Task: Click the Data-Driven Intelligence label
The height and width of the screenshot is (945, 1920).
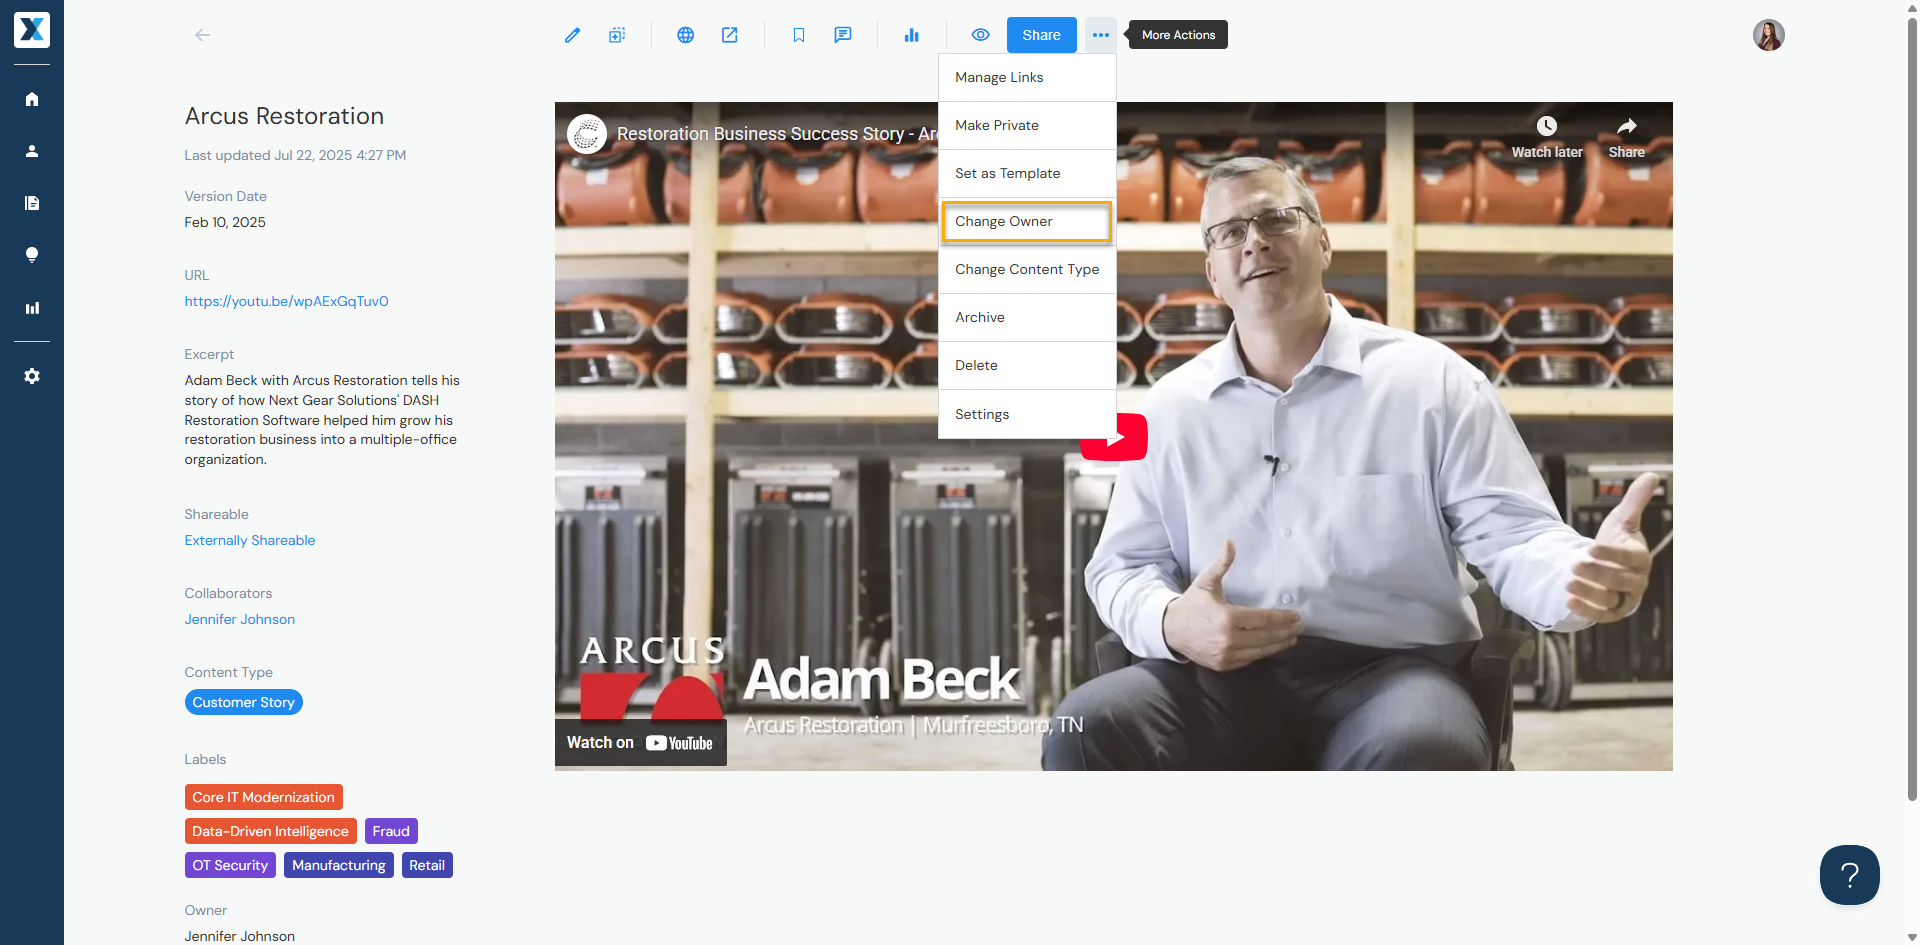Action: (271, 831)
